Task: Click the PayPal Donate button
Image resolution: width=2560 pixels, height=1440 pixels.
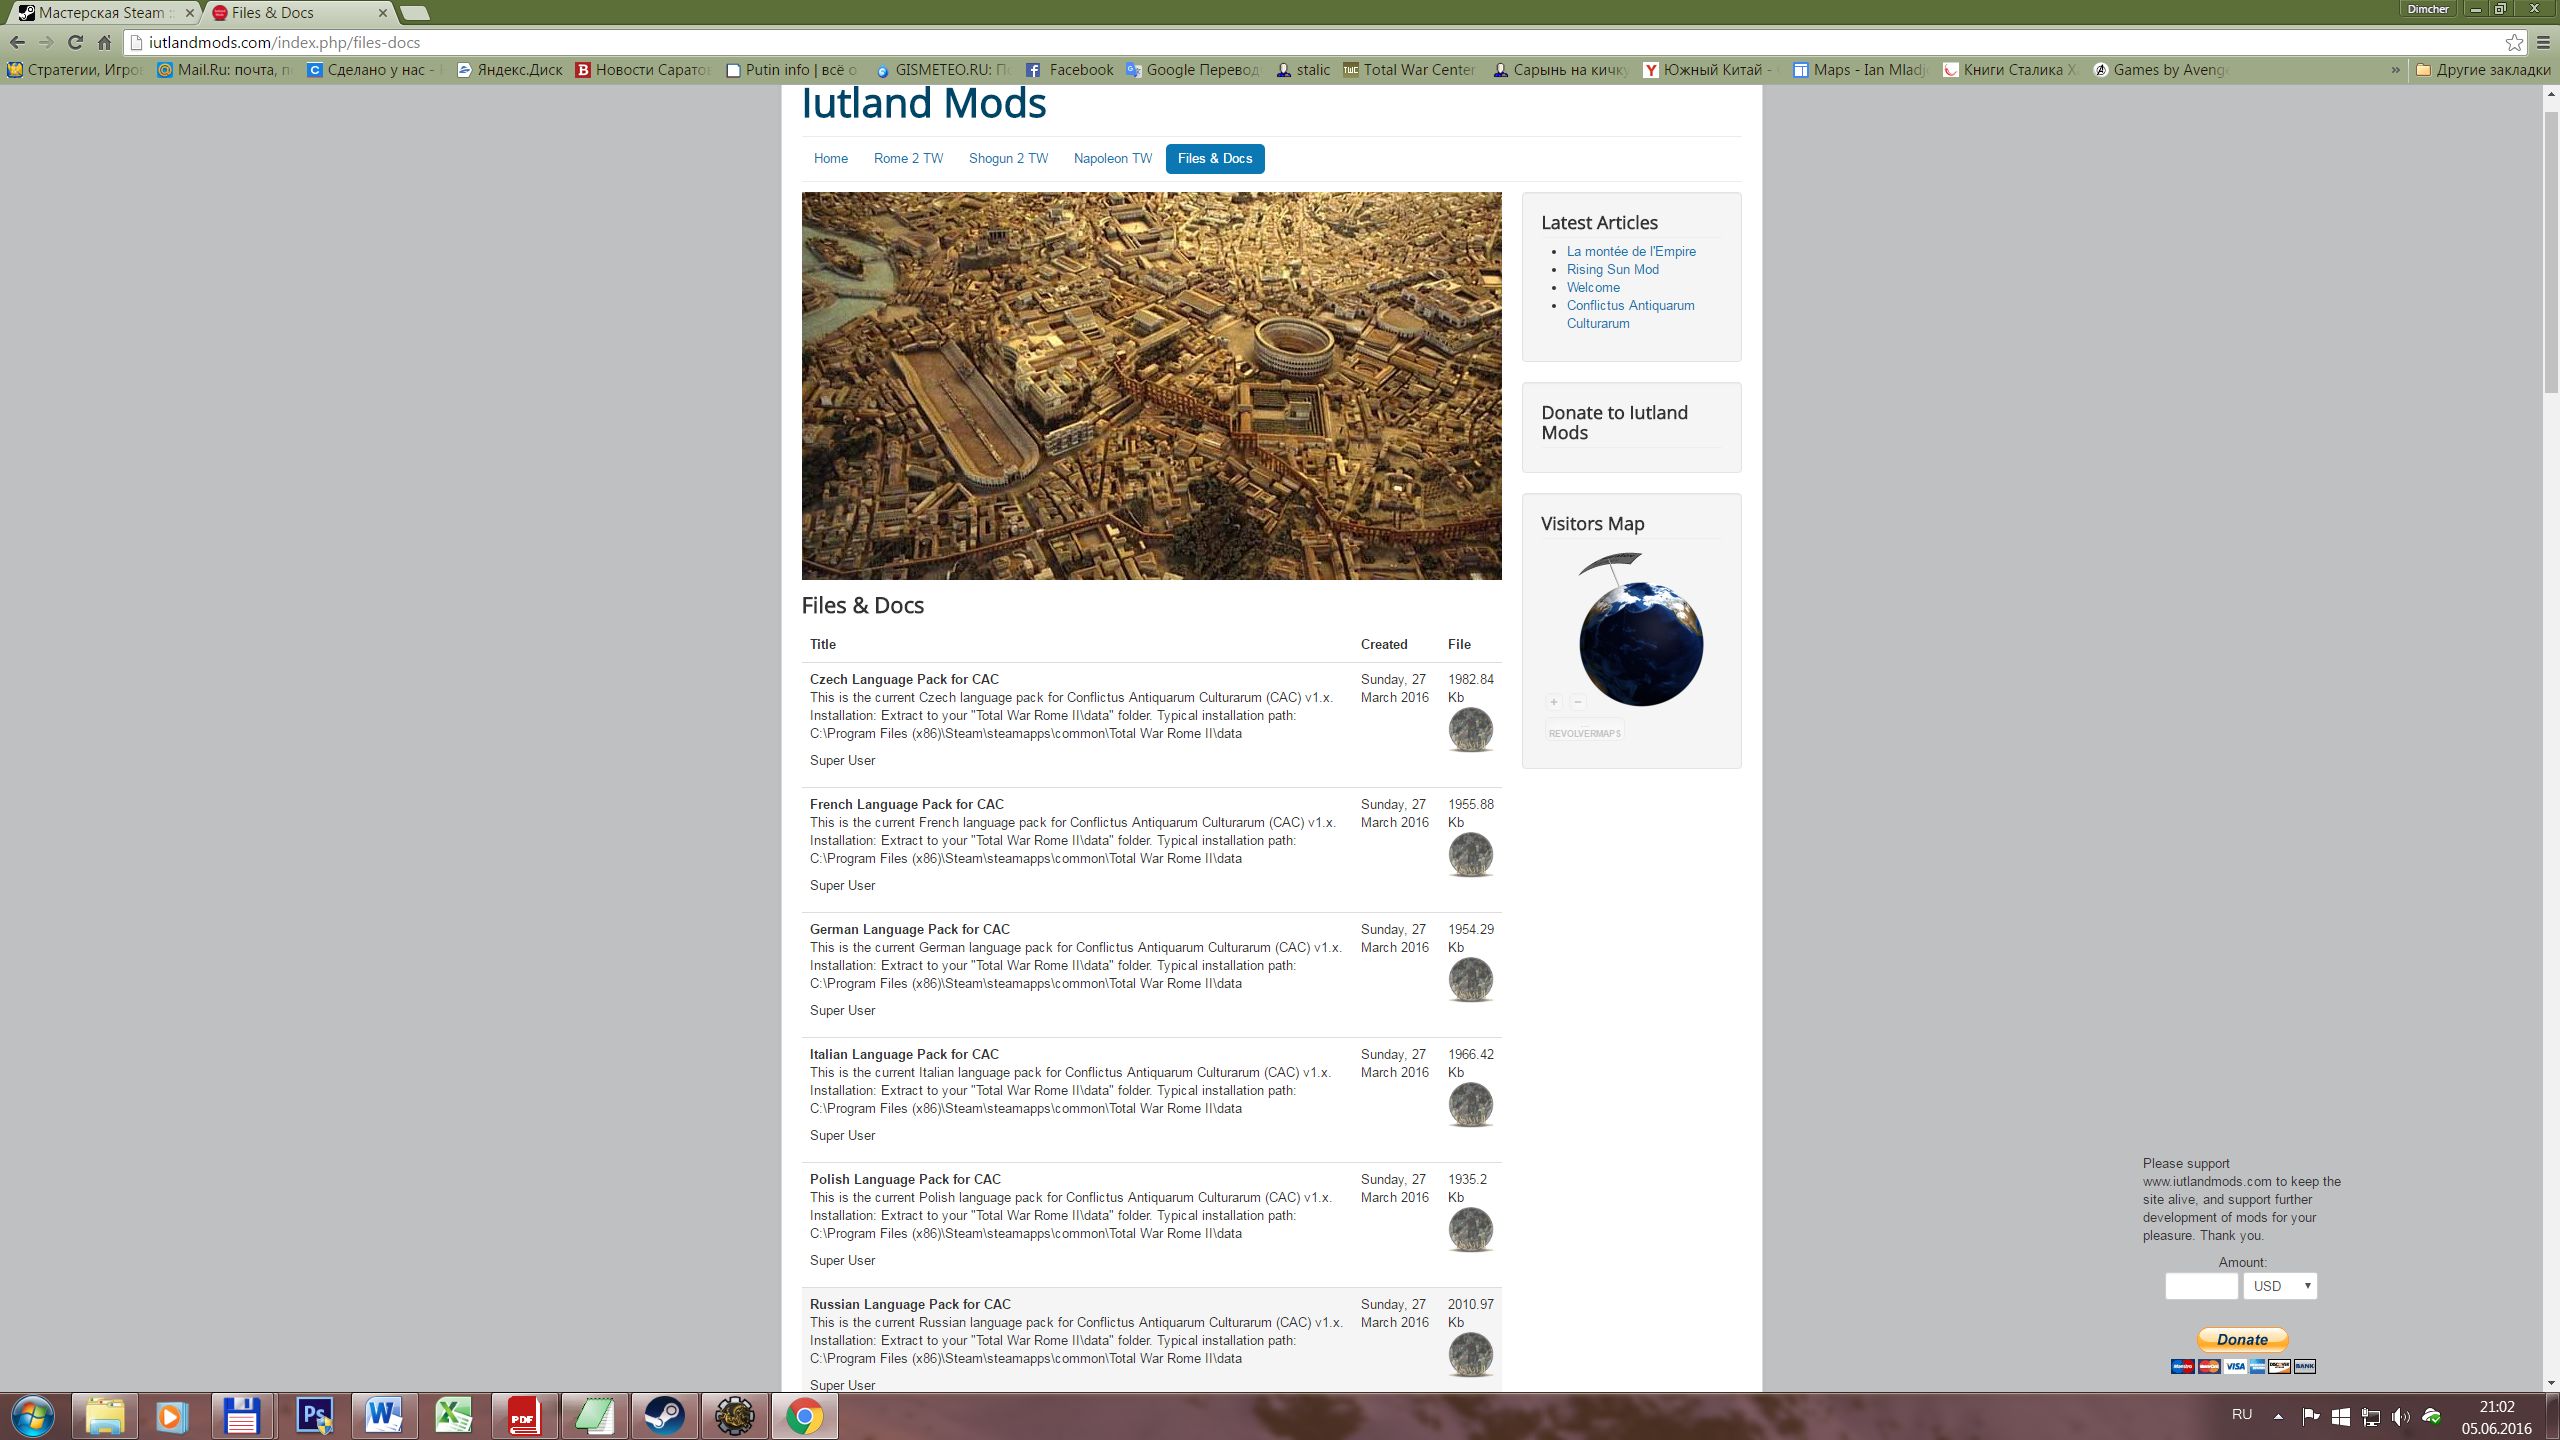Action: (x=2242, y=1339)
